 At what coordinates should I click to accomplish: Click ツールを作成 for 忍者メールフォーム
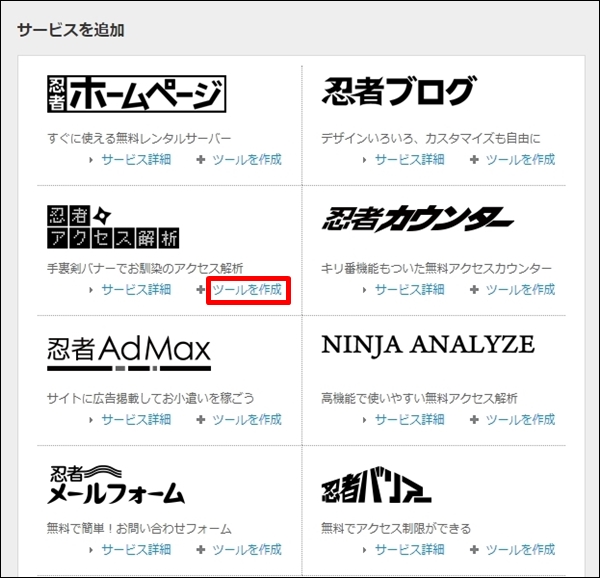click(247, 550)
